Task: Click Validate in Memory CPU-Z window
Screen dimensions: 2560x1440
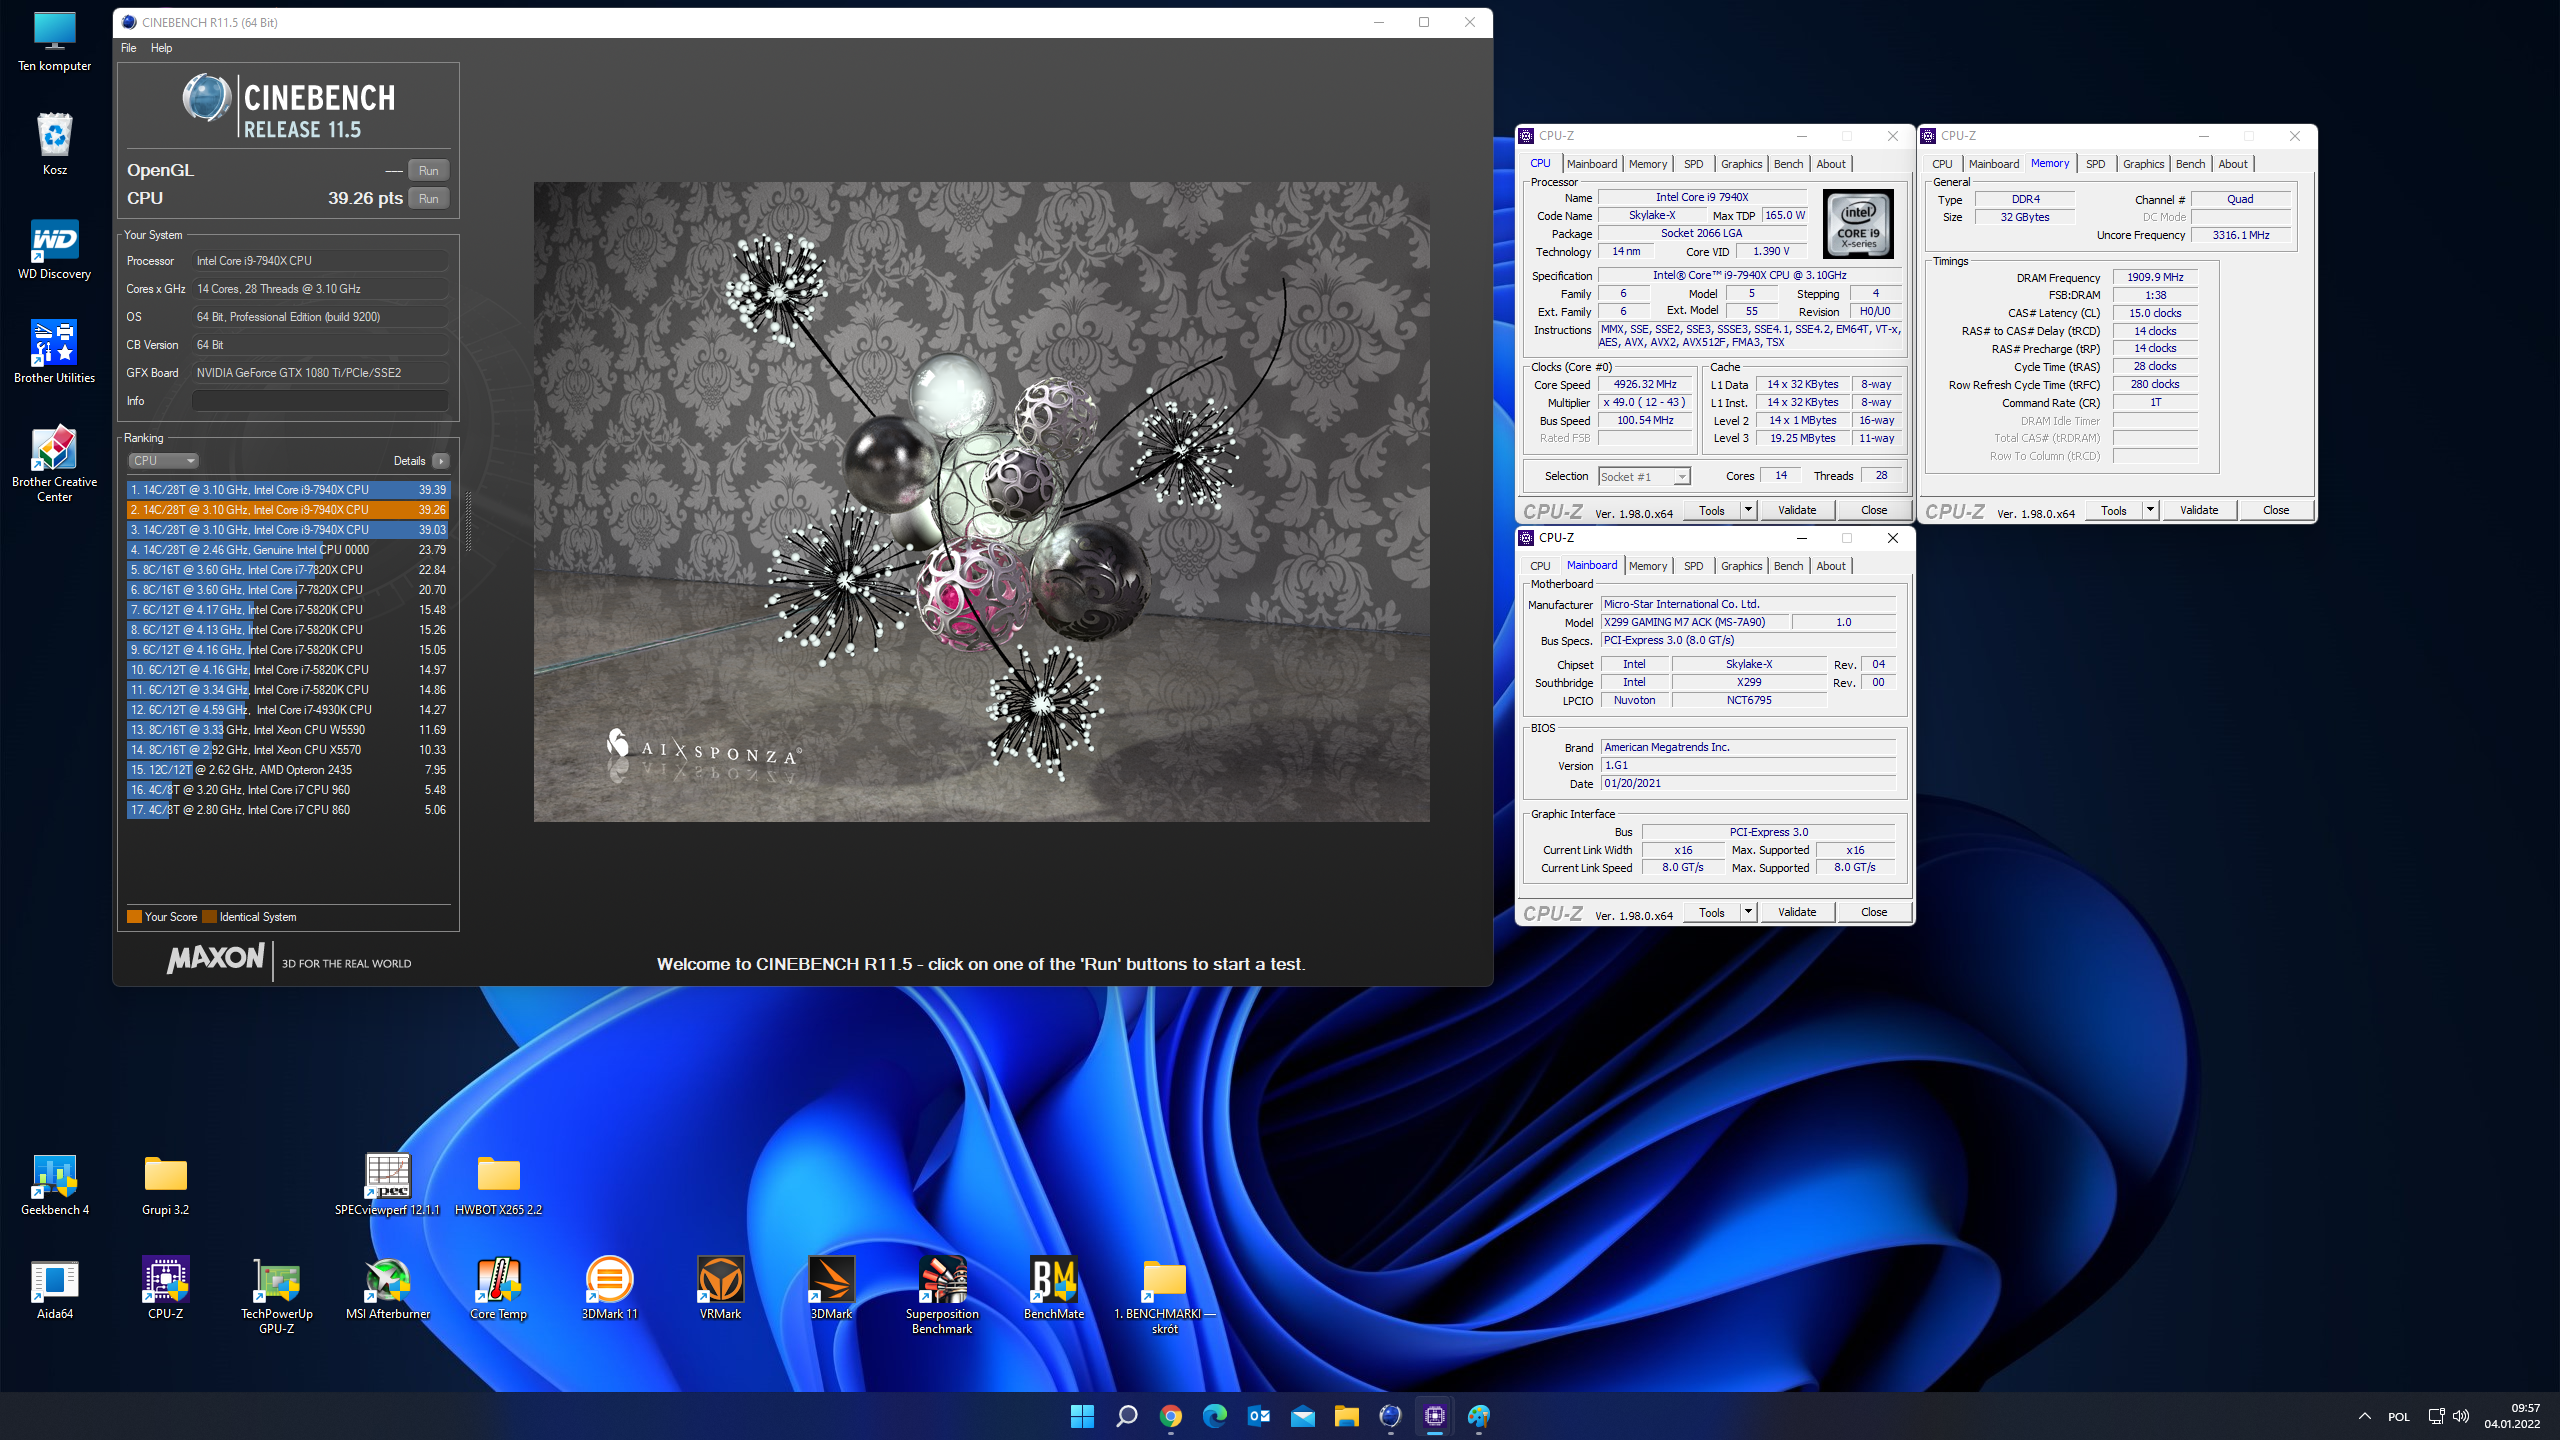Action: pos(2199,511)
